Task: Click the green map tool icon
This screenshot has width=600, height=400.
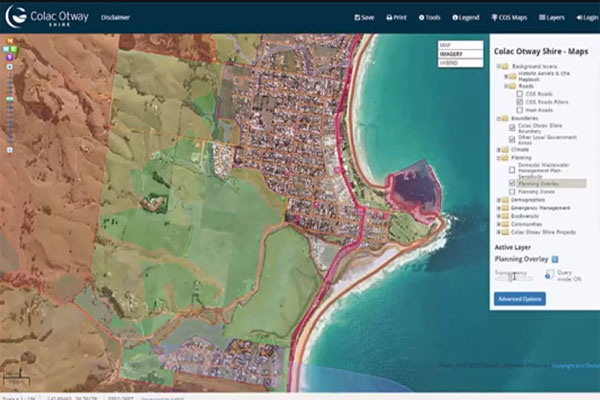Action: coord(14,49)
